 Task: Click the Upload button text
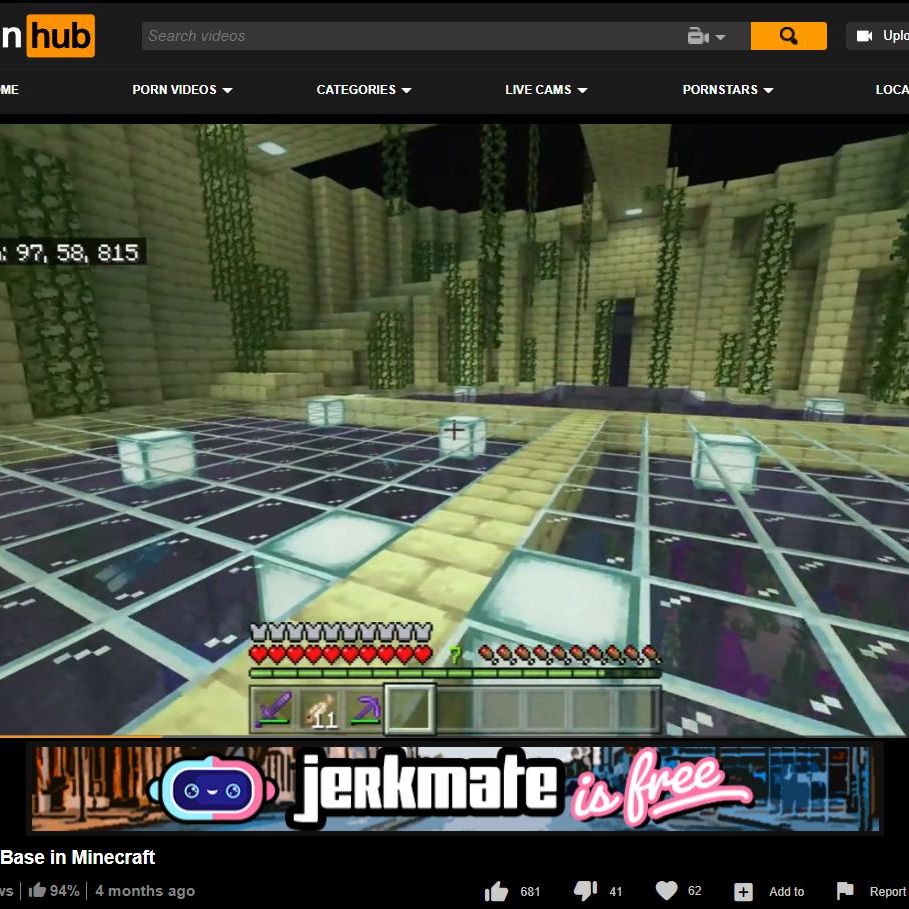[x=895, y=36]
